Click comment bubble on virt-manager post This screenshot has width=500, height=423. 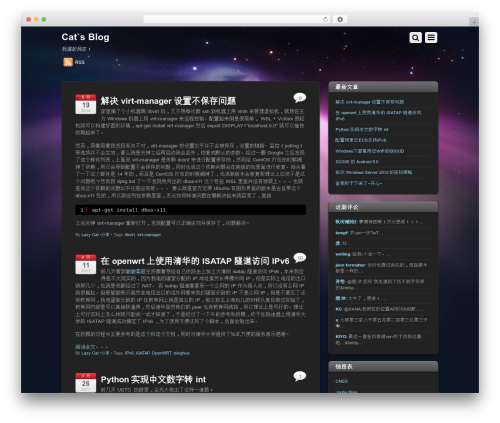pos(300,97)
